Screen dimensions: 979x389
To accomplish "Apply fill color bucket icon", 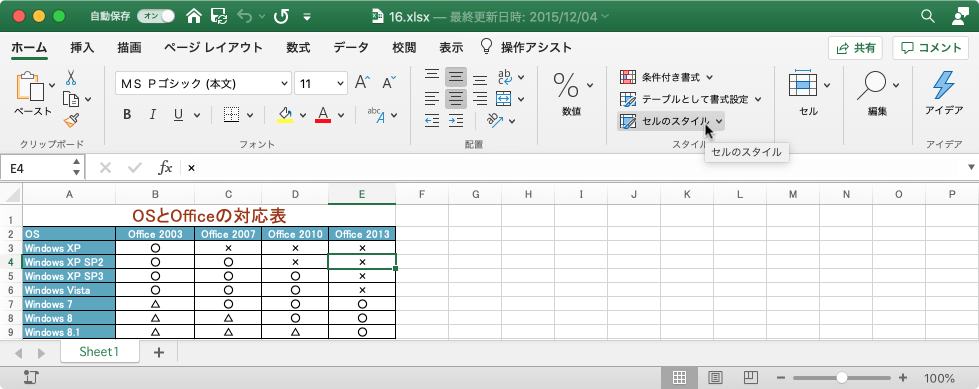I will pos(285,115).
